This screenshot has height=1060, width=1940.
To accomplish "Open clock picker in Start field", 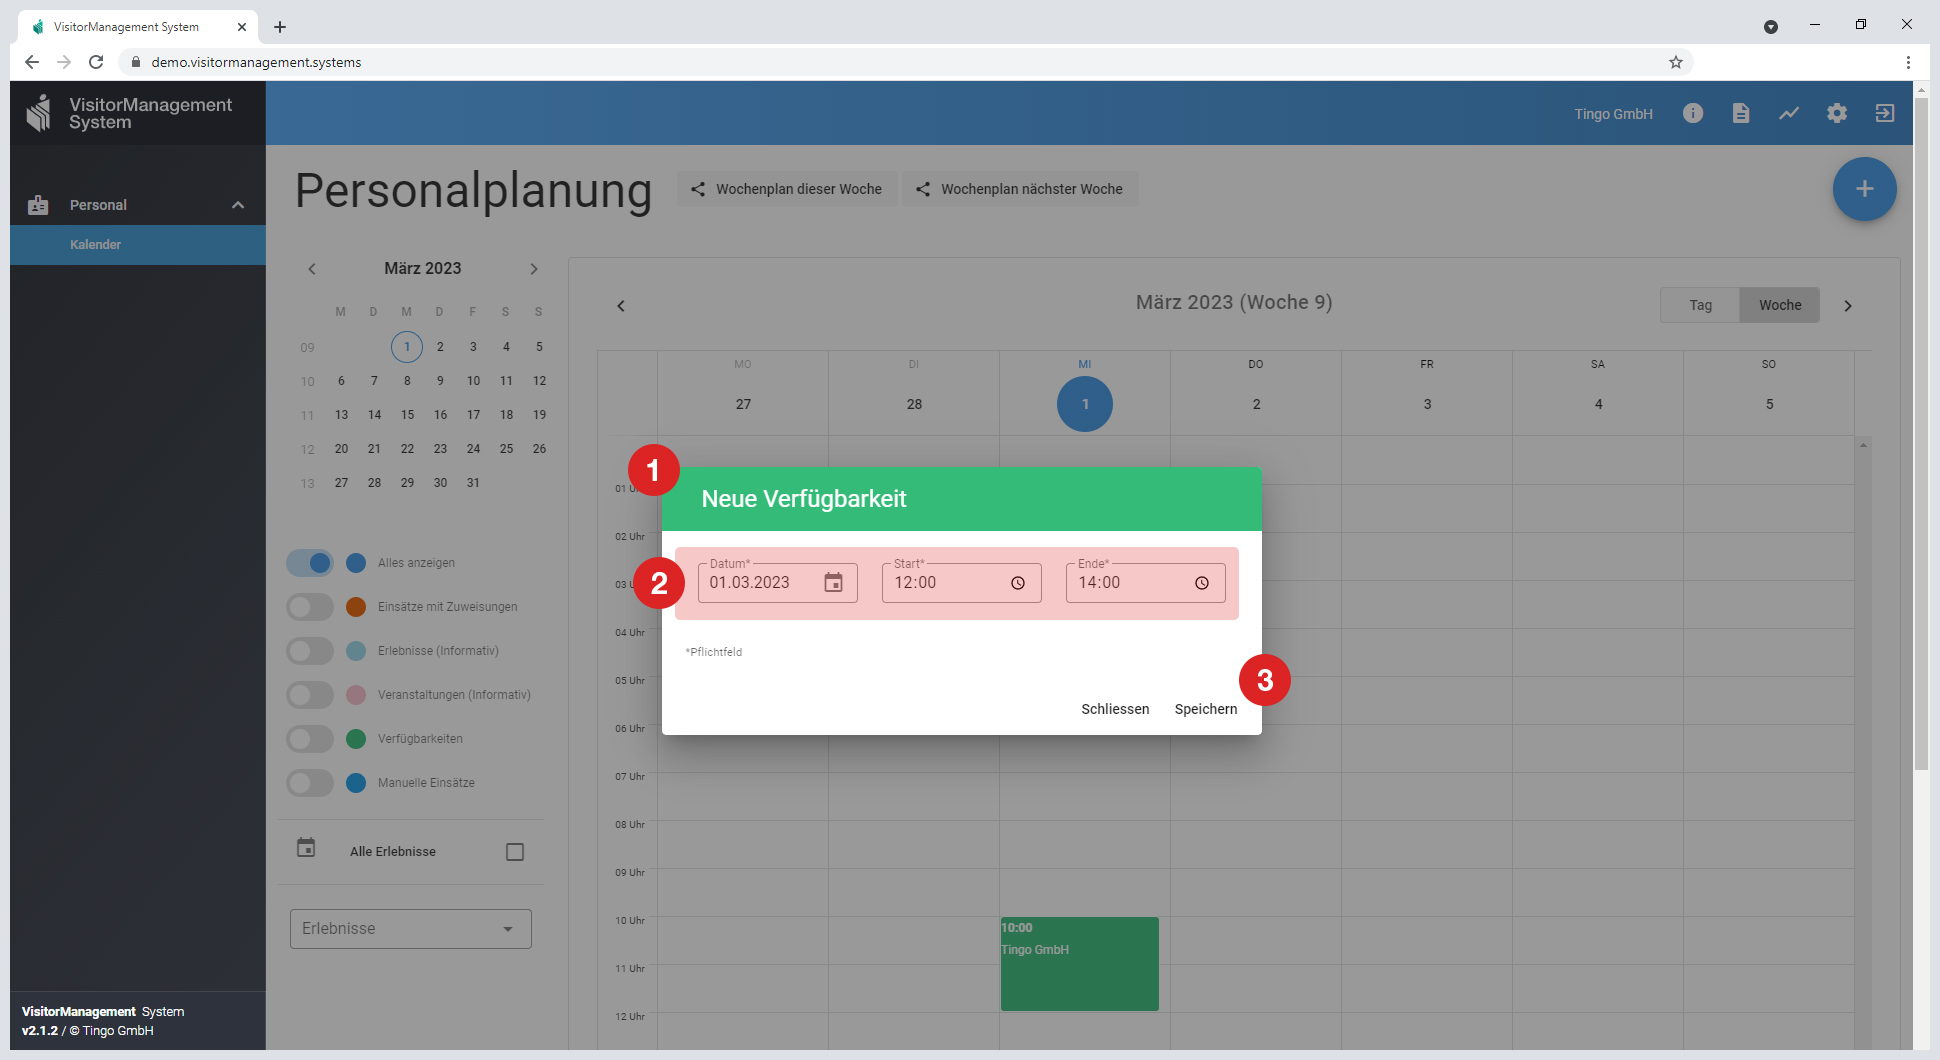I will [x=1018, y=583].
